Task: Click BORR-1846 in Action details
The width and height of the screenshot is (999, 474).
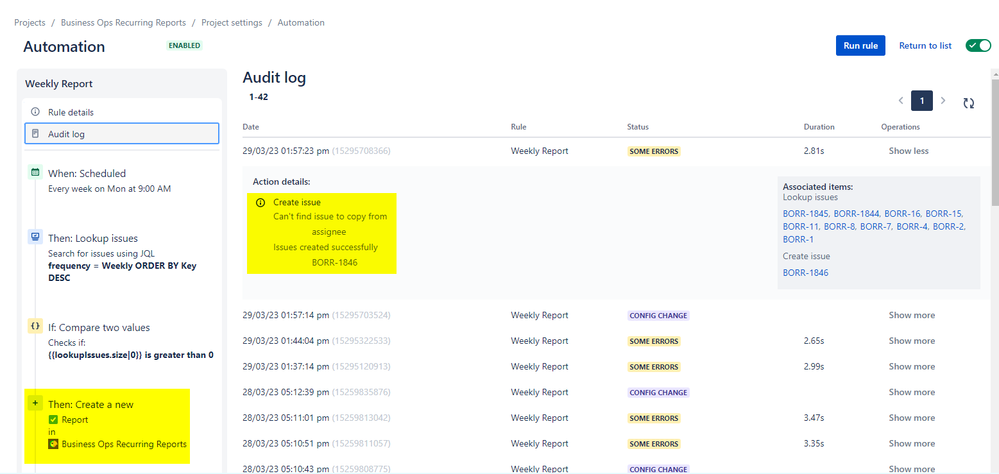Action: pos(334,262)
